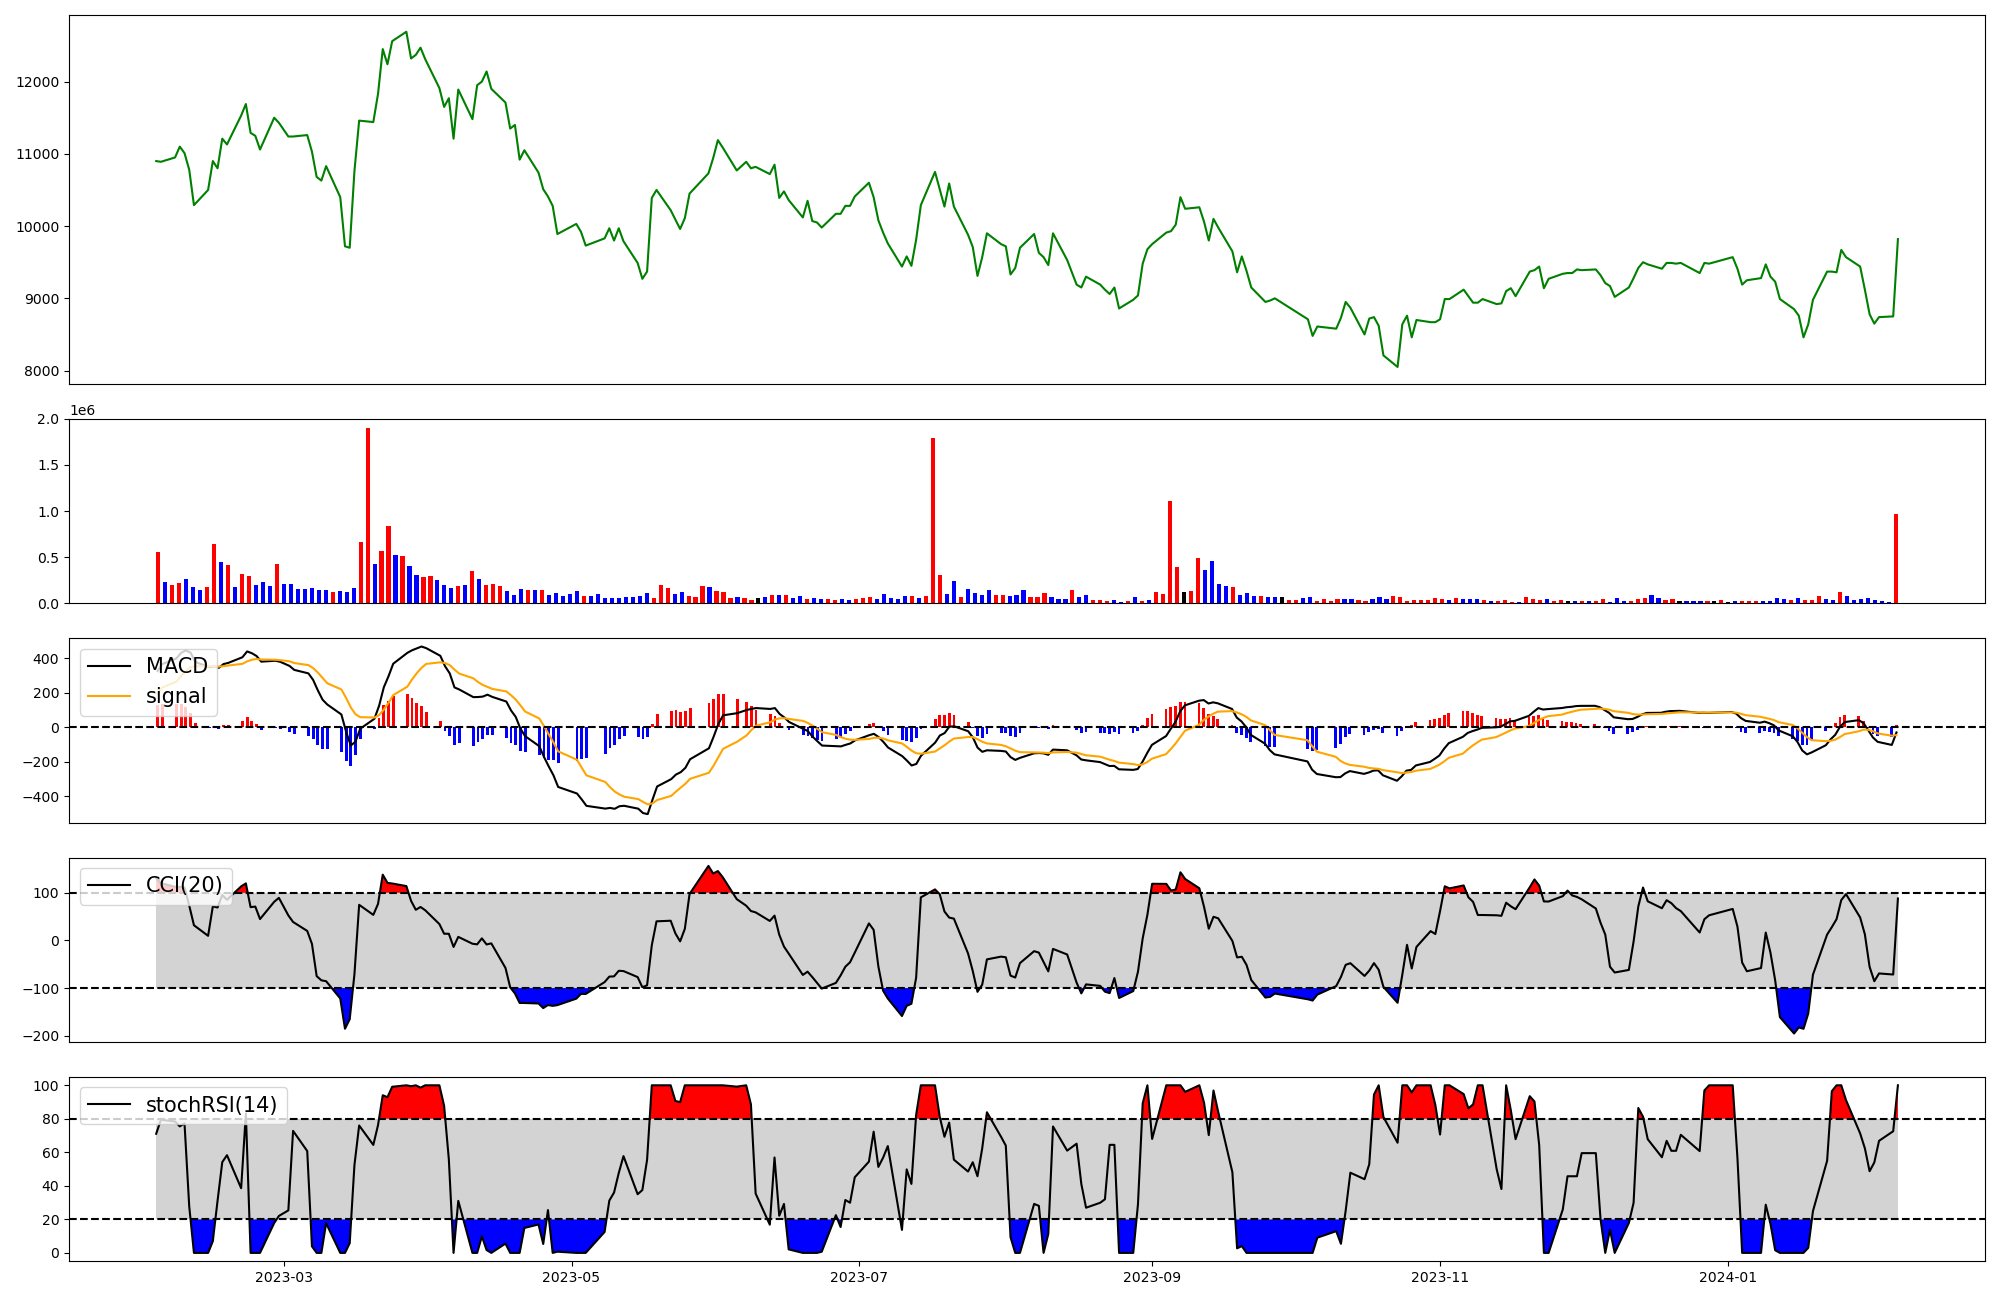Viewport: 2000px width, 1300px height.
Task: Click the 1e6 volume scale label
Action: [82, 411]
